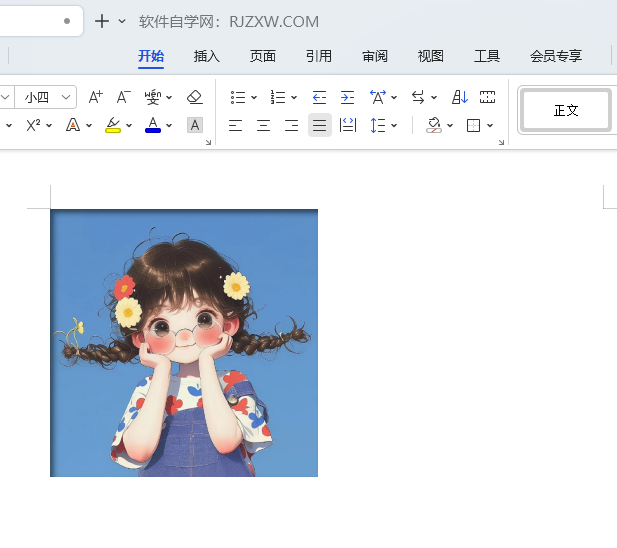Click the new tab plus button
Screen dimensions: 617x548
coord(102,21)
